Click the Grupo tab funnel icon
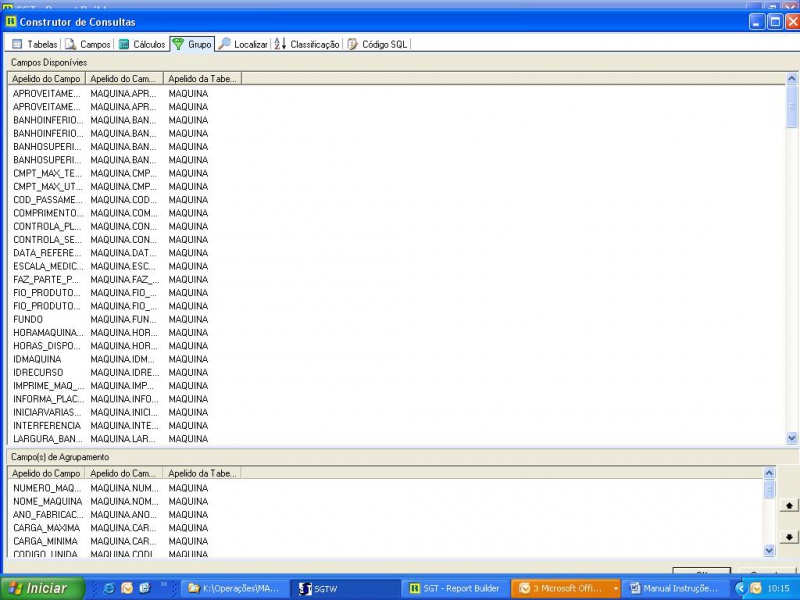 (x=178, y=44)
